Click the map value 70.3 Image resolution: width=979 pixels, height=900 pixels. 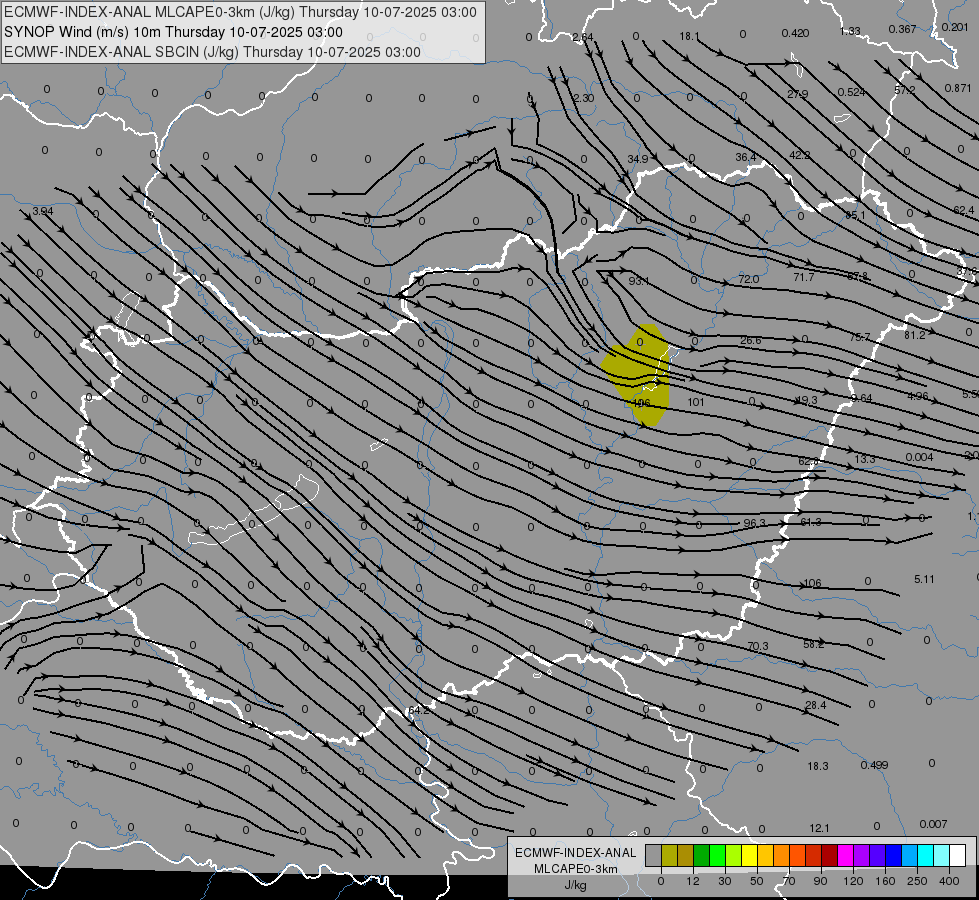click(757, 646)
